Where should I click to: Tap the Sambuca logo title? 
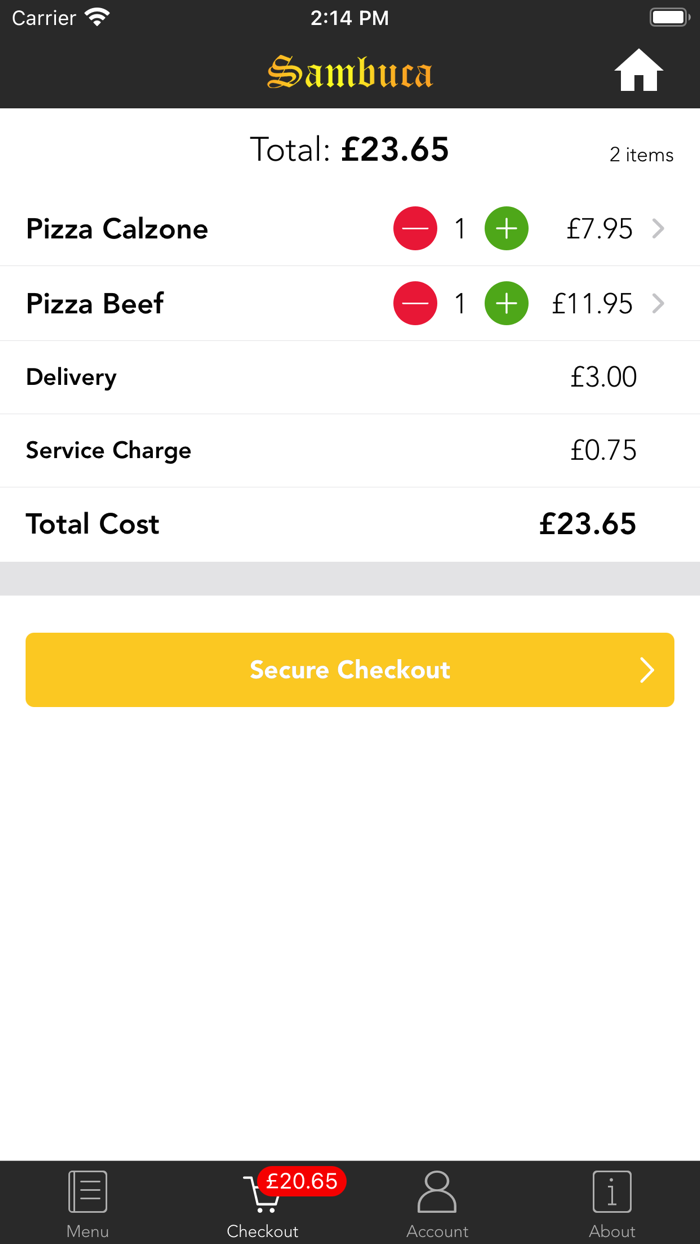point(350,72)
